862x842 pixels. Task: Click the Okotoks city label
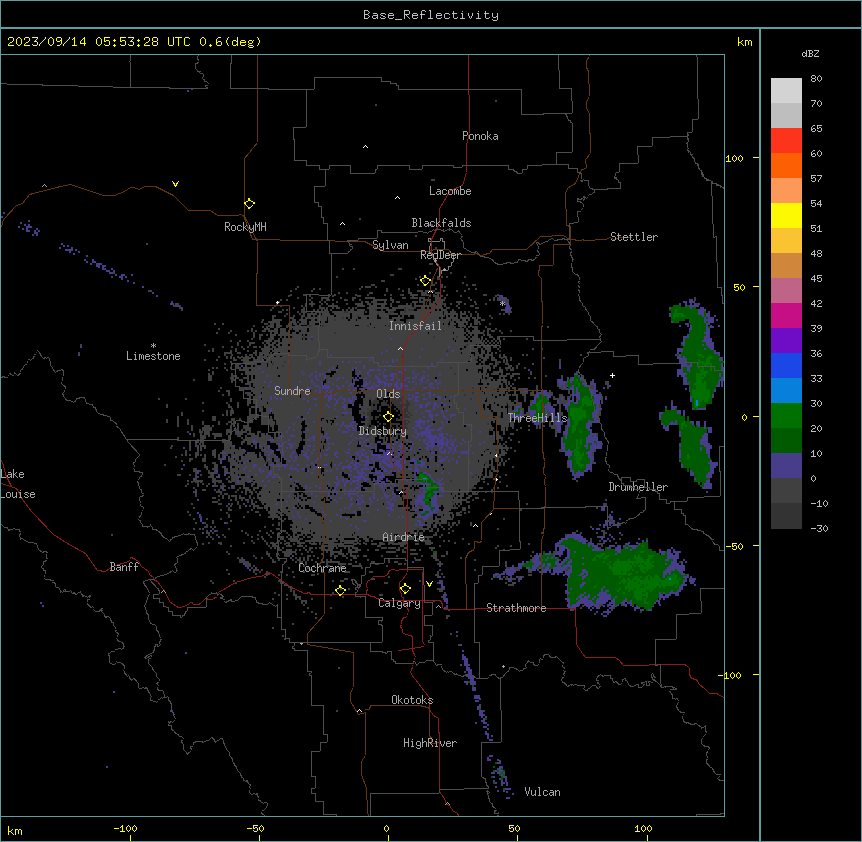pyautogui.click(x=412, y=700)
